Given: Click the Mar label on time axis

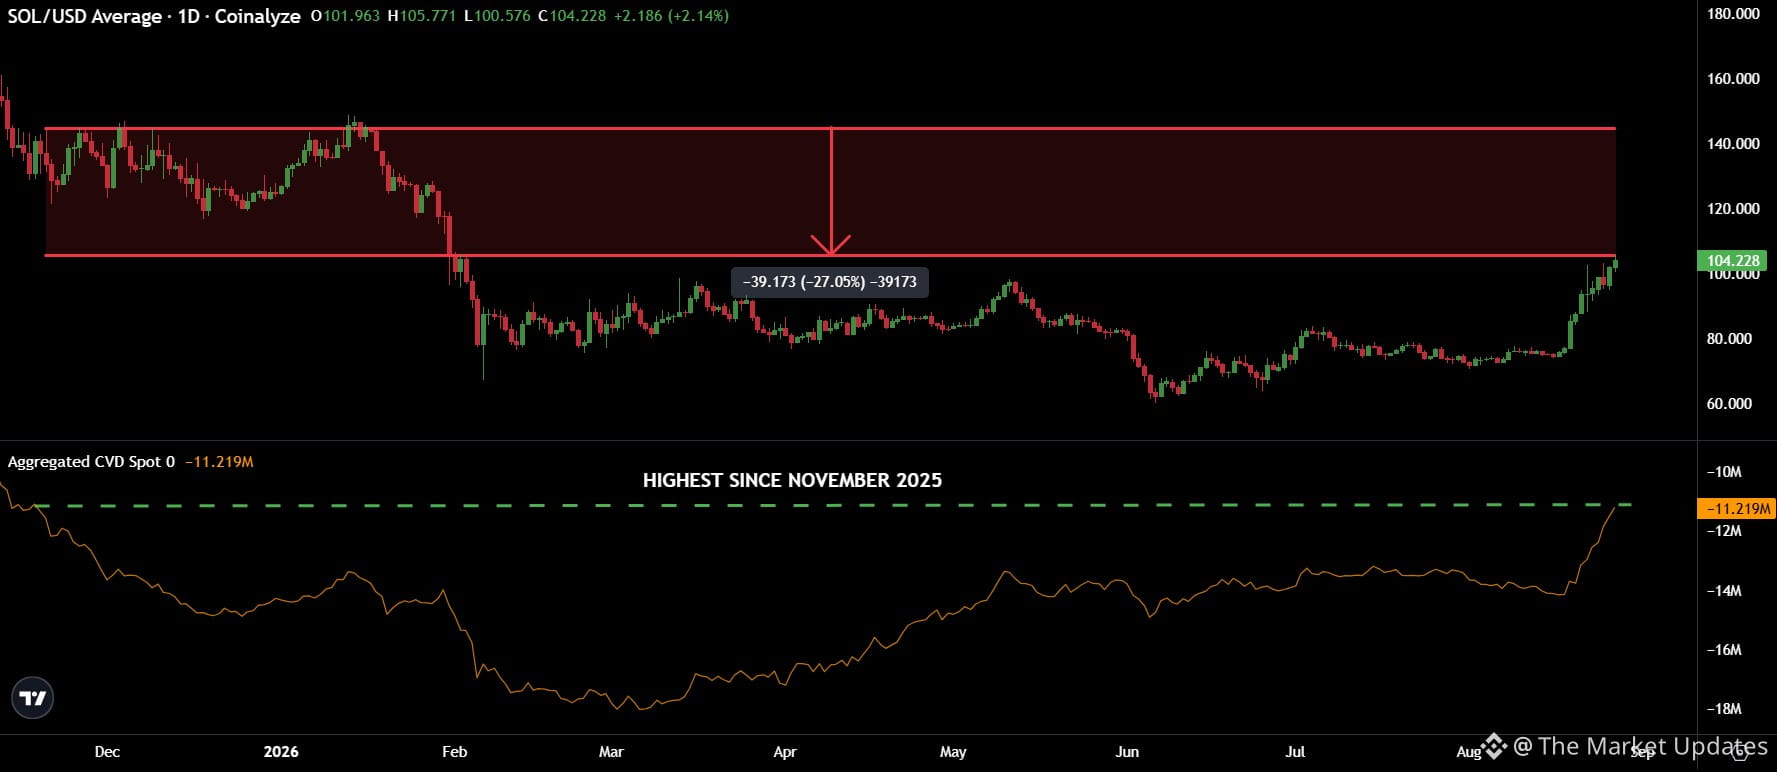Looking at the screenshot, I should pos(611,752).
